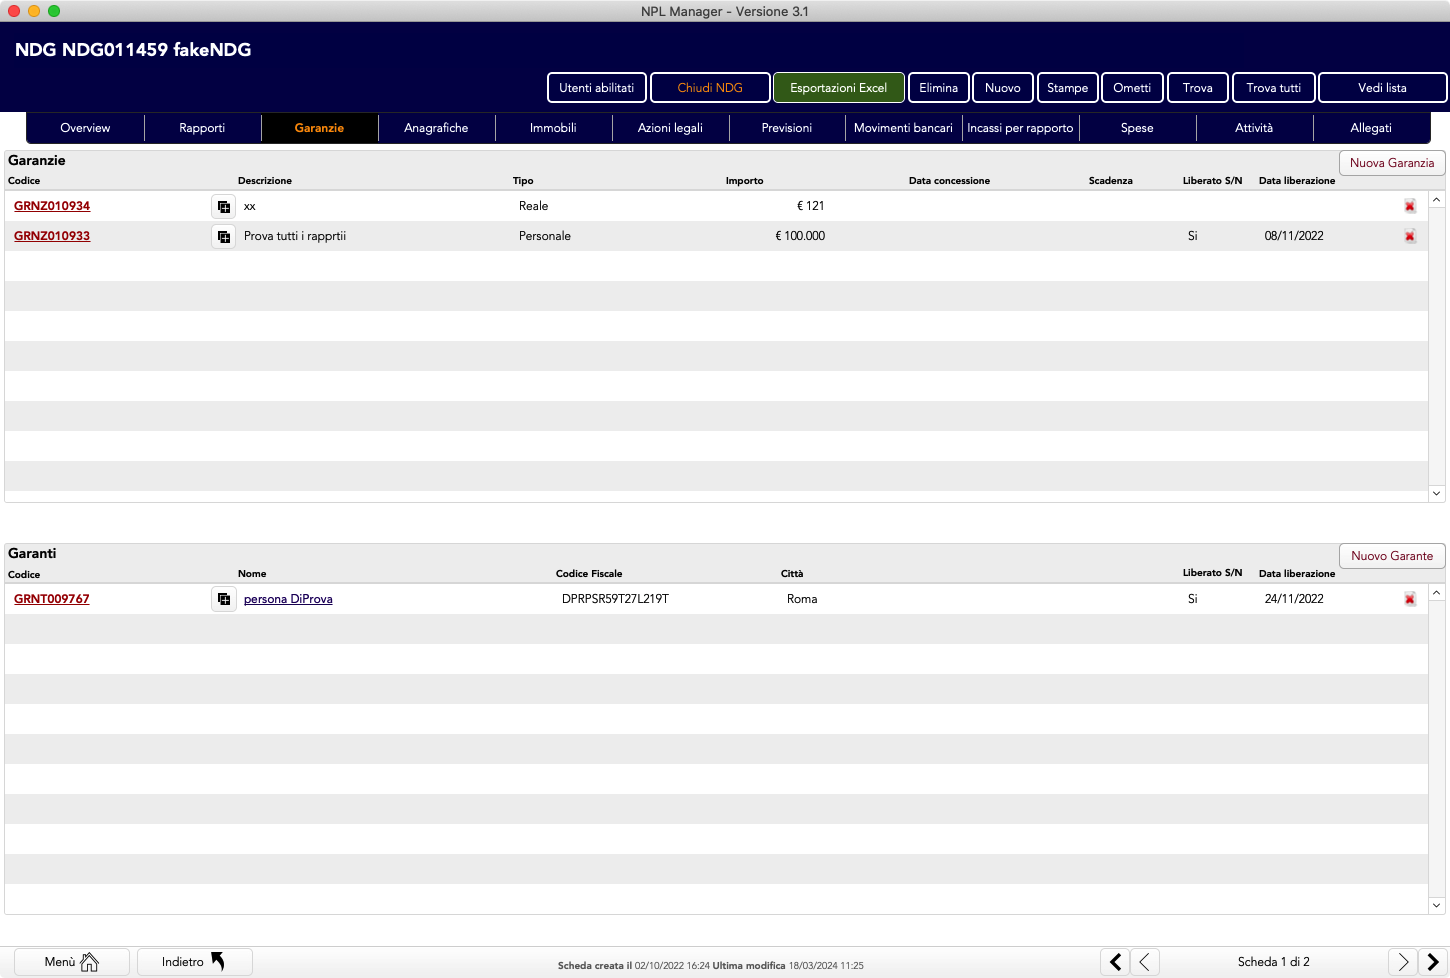Click the detail icon beside GRNZ010934
The image size is (1450, 978).
click(x=223, y=207)
